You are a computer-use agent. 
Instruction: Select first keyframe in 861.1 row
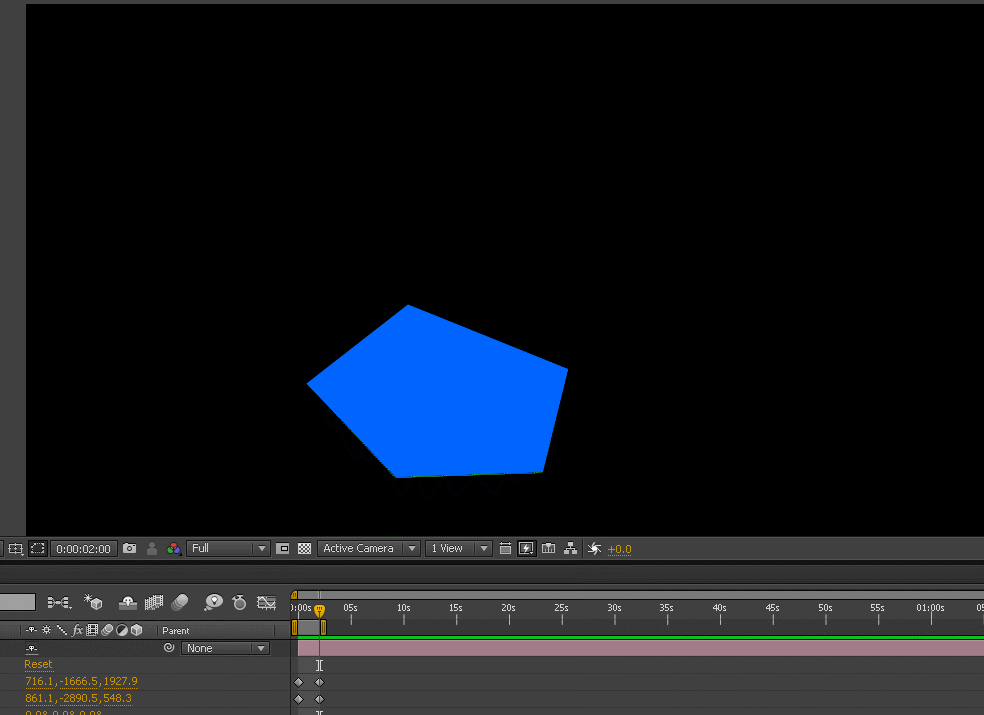click(299, 699)
